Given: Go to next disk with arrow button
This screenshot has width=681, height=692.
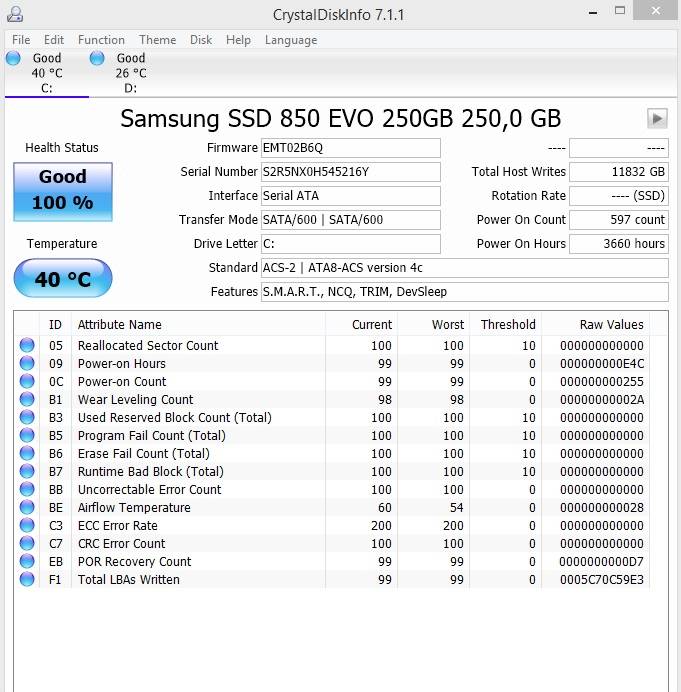Looking at the screenshot, I should [x=657, y=118].
